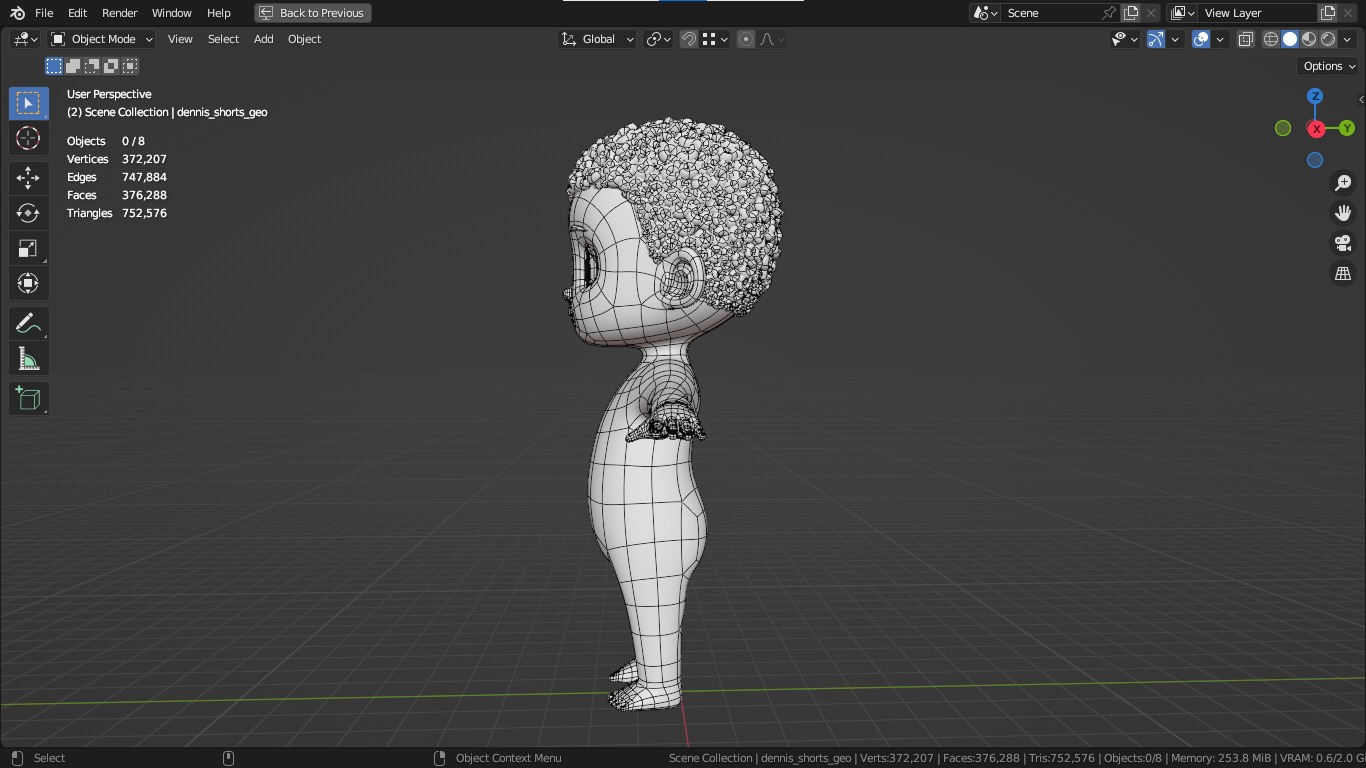
Task: Click the Blender logo menu icon
Action: point(17,13)
